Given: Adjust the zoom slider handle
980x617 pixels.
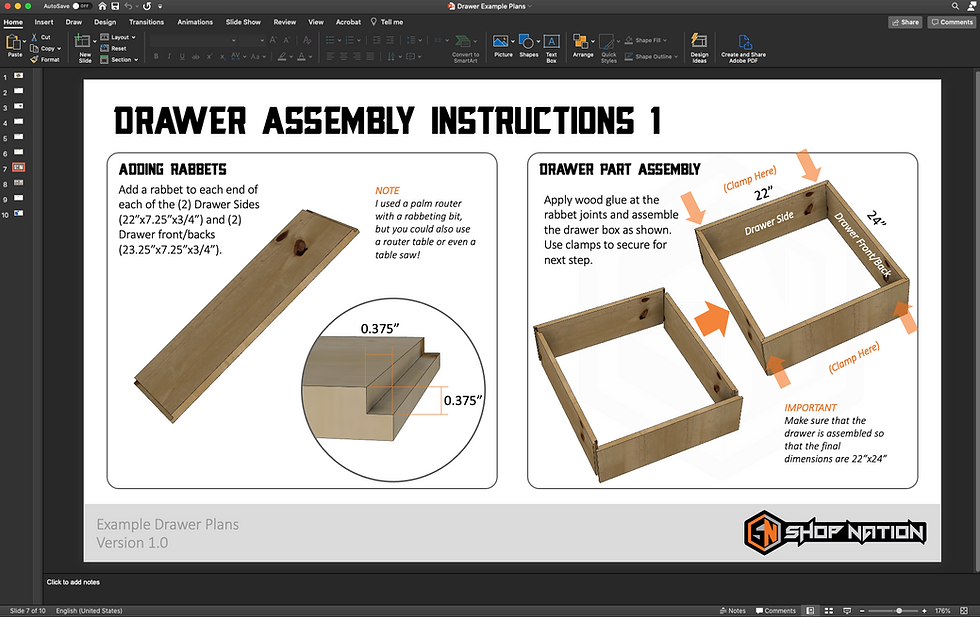Looking at the screenshot, I should tap(899, 611).
